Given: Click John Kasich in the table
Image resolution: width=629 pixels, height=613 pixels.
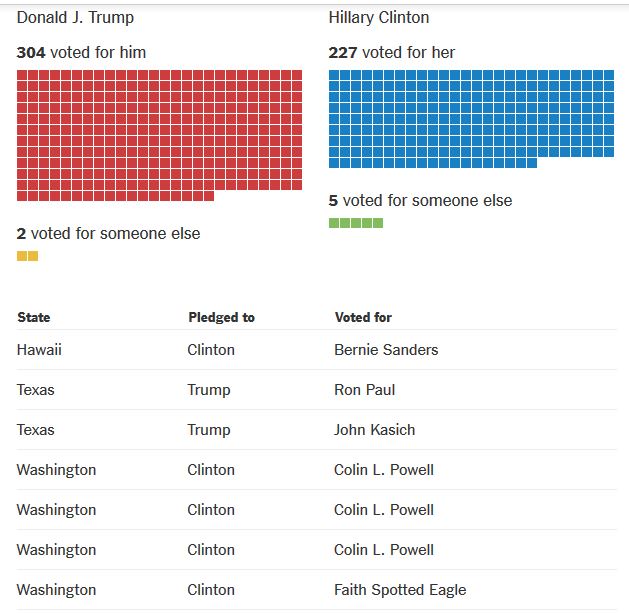Looking at the screenshot, I should pos(374,430).
